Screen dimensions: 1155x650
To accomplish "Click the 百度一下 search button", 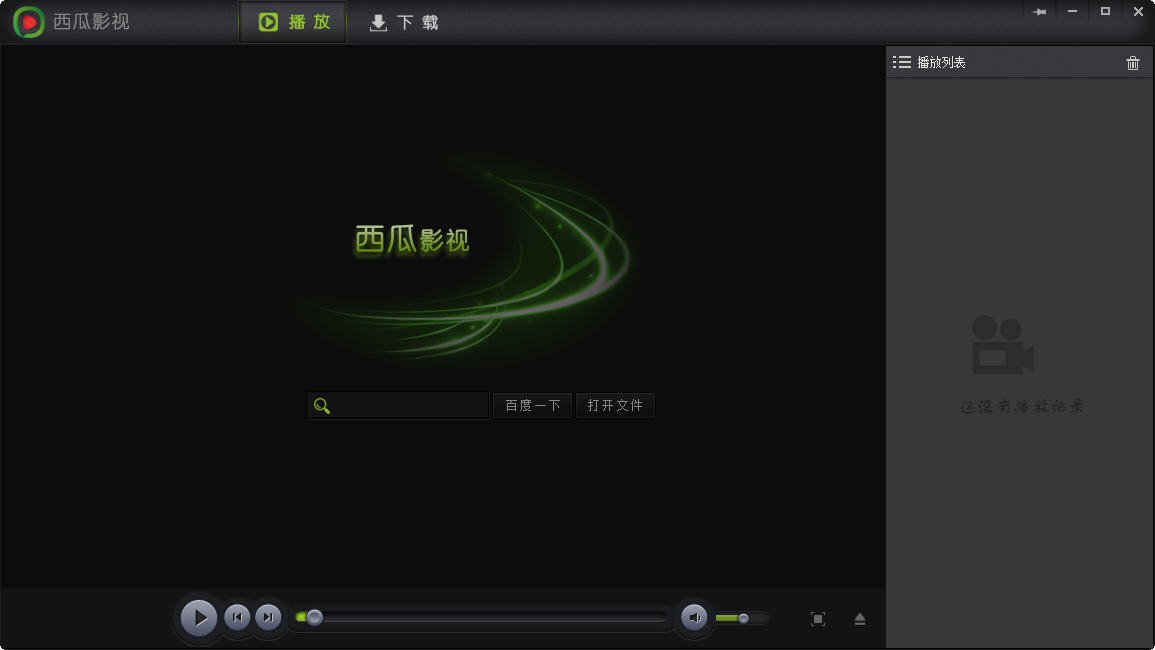I will tap(532, 405).
